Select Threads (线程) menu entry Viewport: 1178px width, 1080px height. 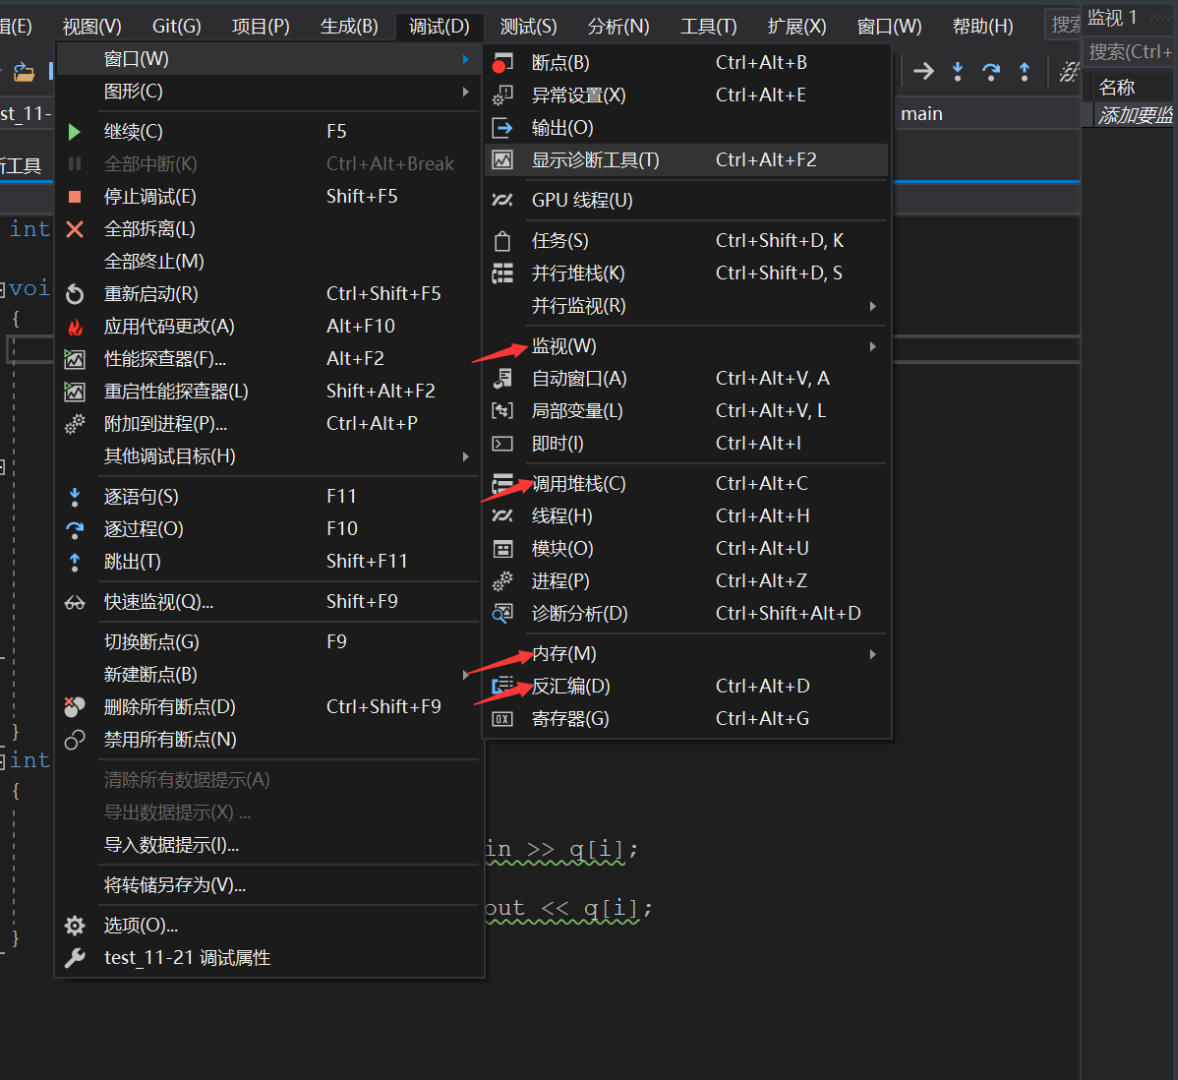687,517
